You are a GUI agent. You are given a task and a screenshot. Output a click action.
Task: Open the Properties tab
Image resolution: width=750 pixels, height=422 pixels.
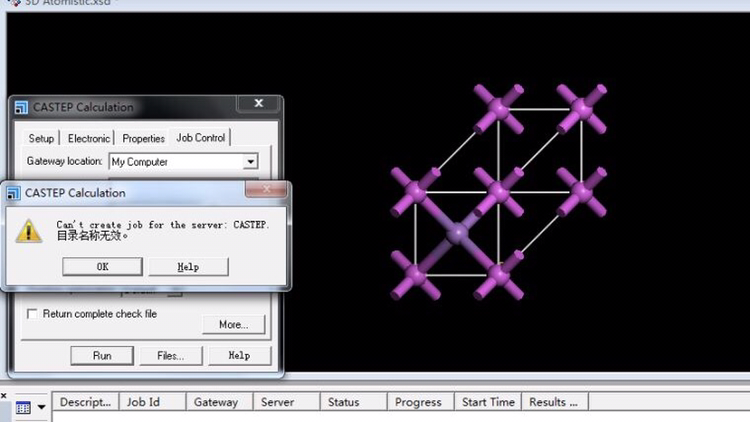(143, 138)
